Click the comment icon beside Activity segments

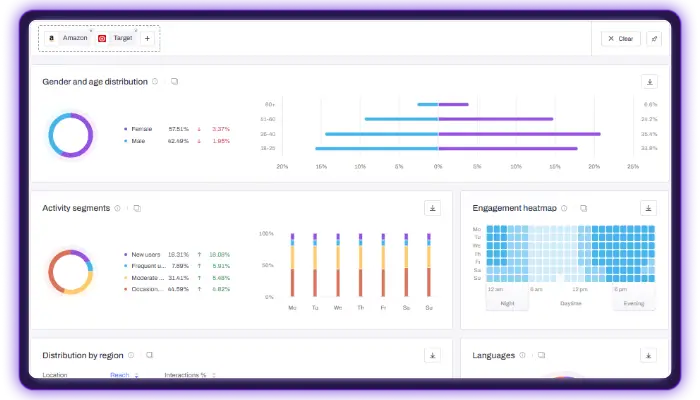(137, 208)
